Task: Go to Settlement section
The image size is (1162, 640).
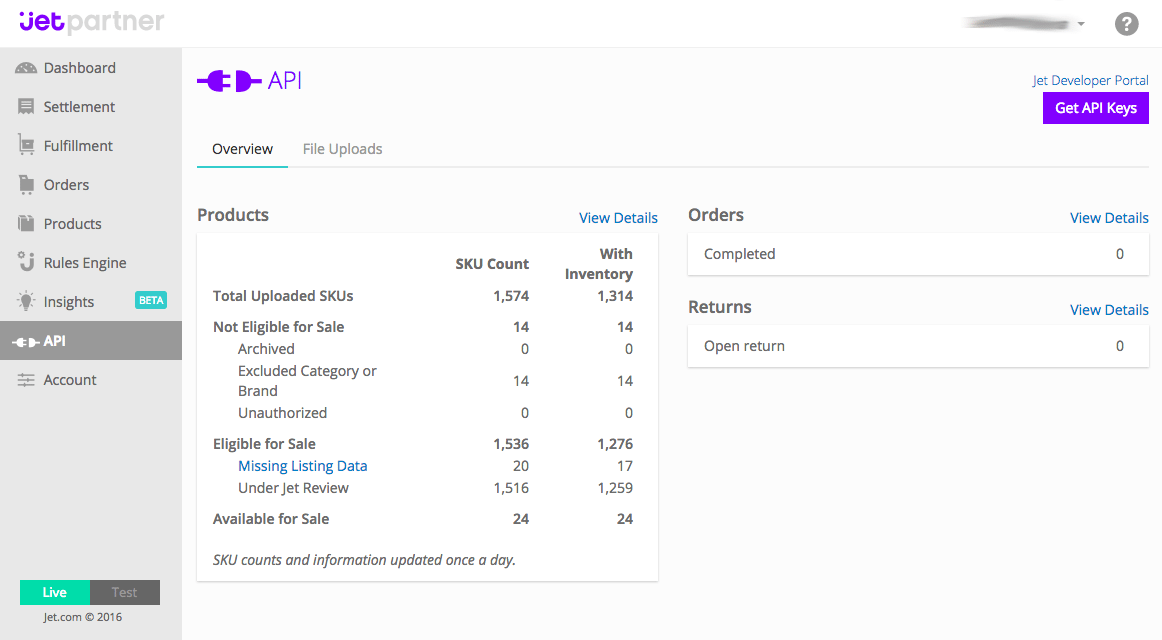Action: (x=79, y=107)
